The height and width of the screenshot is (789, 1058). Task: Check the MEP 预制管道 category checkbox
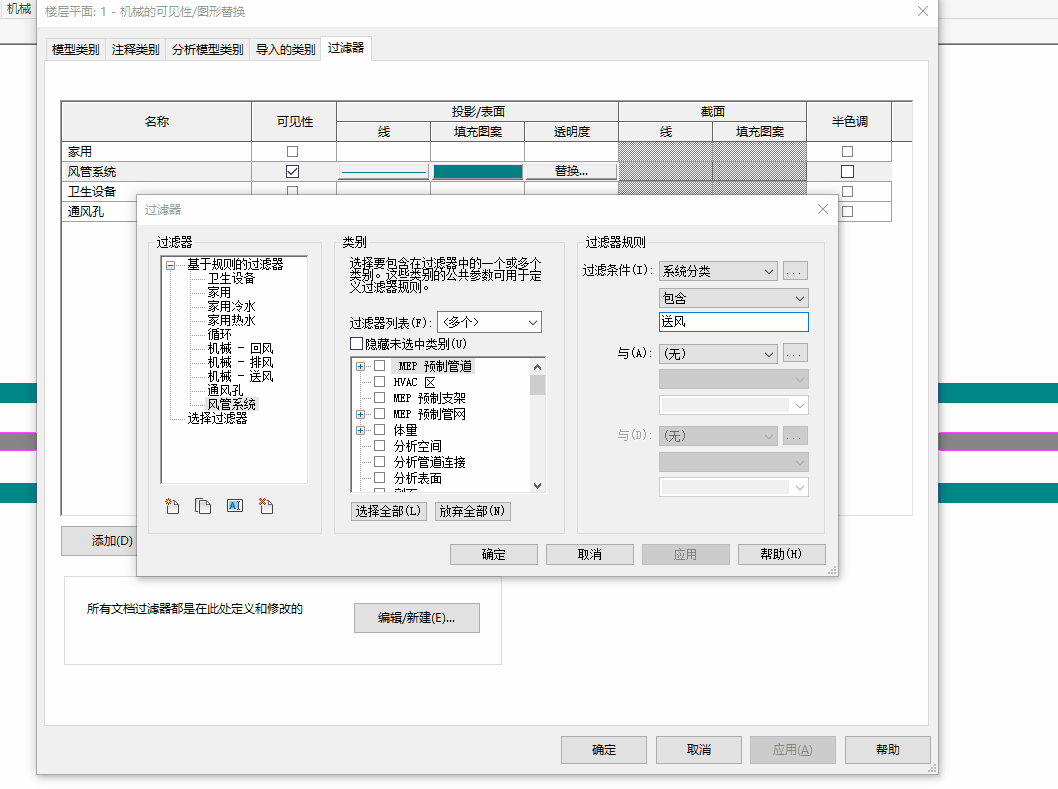coord(379,365)
